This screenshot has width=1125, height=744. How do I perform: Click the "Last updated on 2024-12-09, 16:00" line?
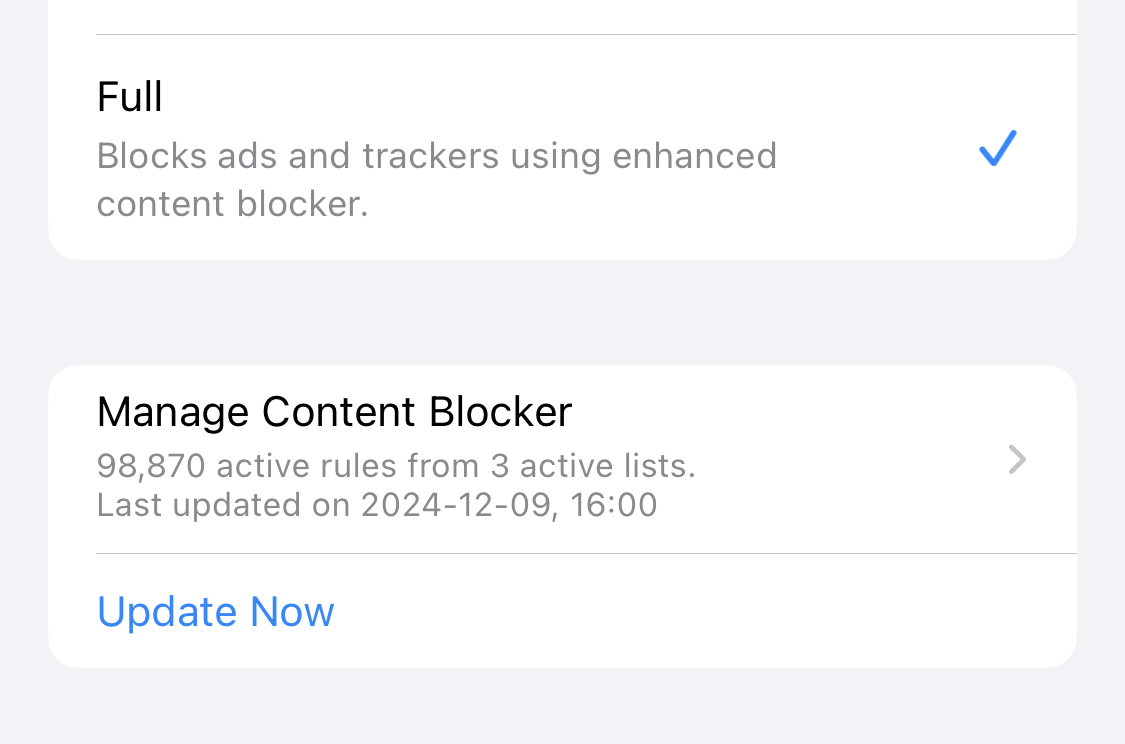click(x=377, y=504)
